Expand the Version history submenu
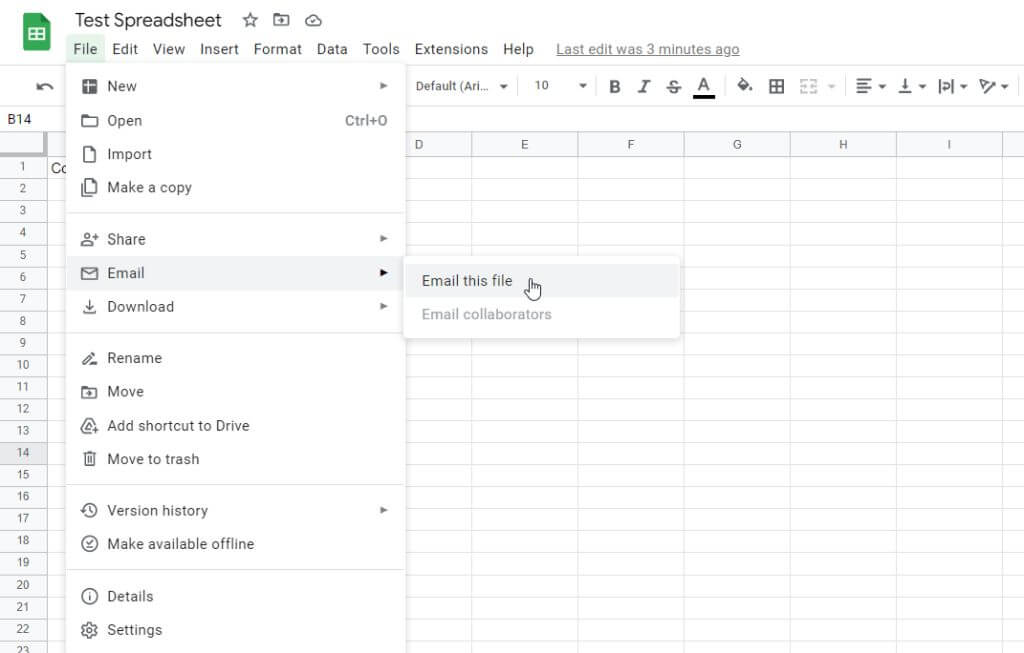The width and height of the screenshot is (1024, 653). click(235, 511)
